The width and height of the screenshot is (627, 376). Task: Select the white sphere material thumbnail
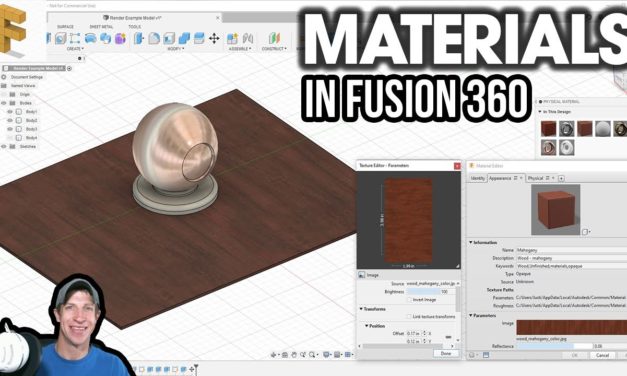602,129
